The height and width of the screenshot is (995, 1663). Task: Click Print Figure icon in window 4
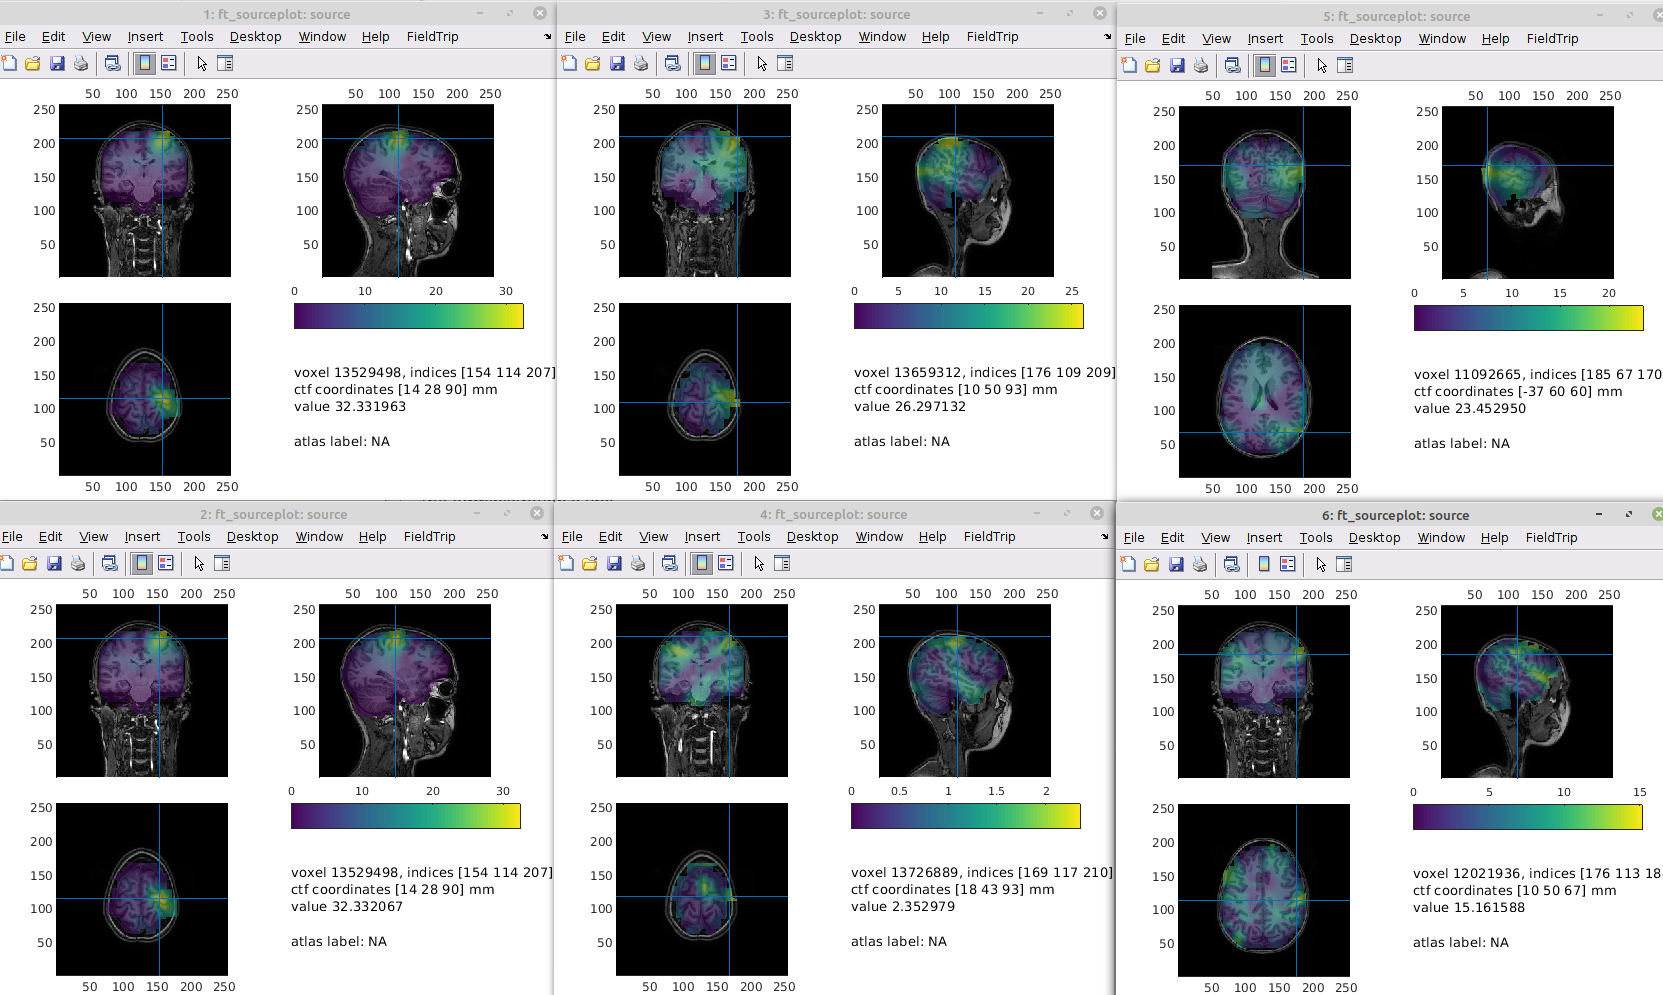coord(638,563)
